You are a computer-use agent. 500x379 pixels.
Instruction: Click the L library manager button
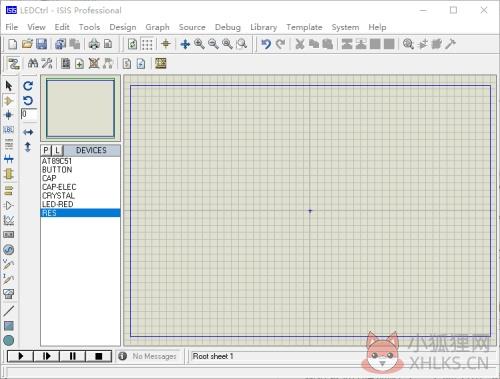pos(57,150)
